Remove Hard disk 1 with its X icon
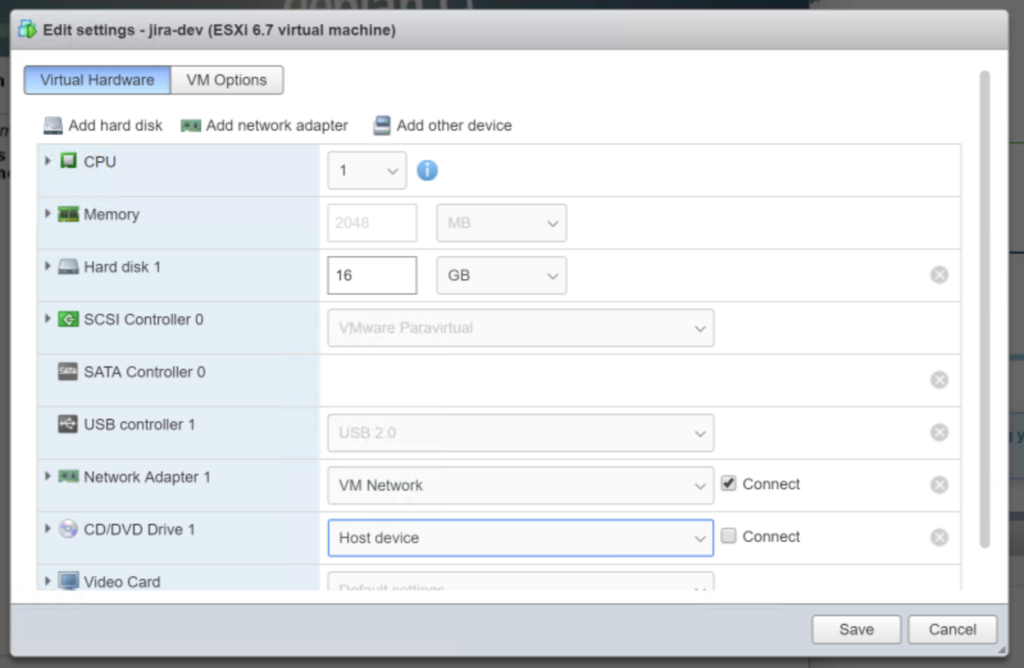Viewport: 1024px width, 668px height. (939, 275)
